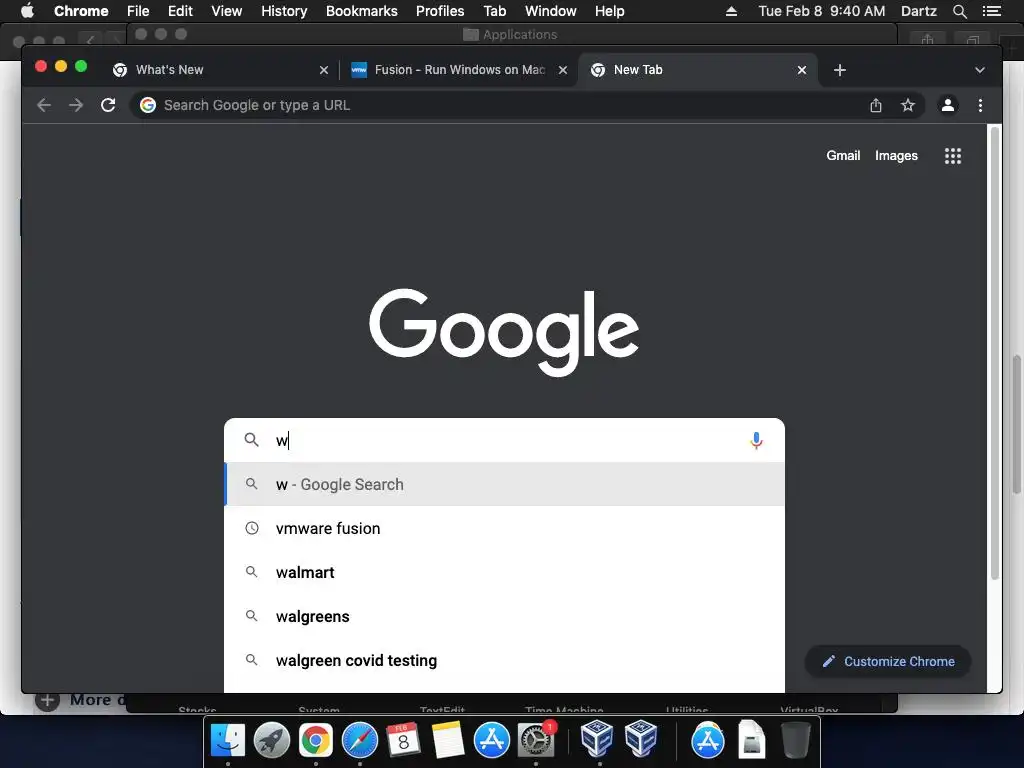Open the Tab menu

pos(494,11)
